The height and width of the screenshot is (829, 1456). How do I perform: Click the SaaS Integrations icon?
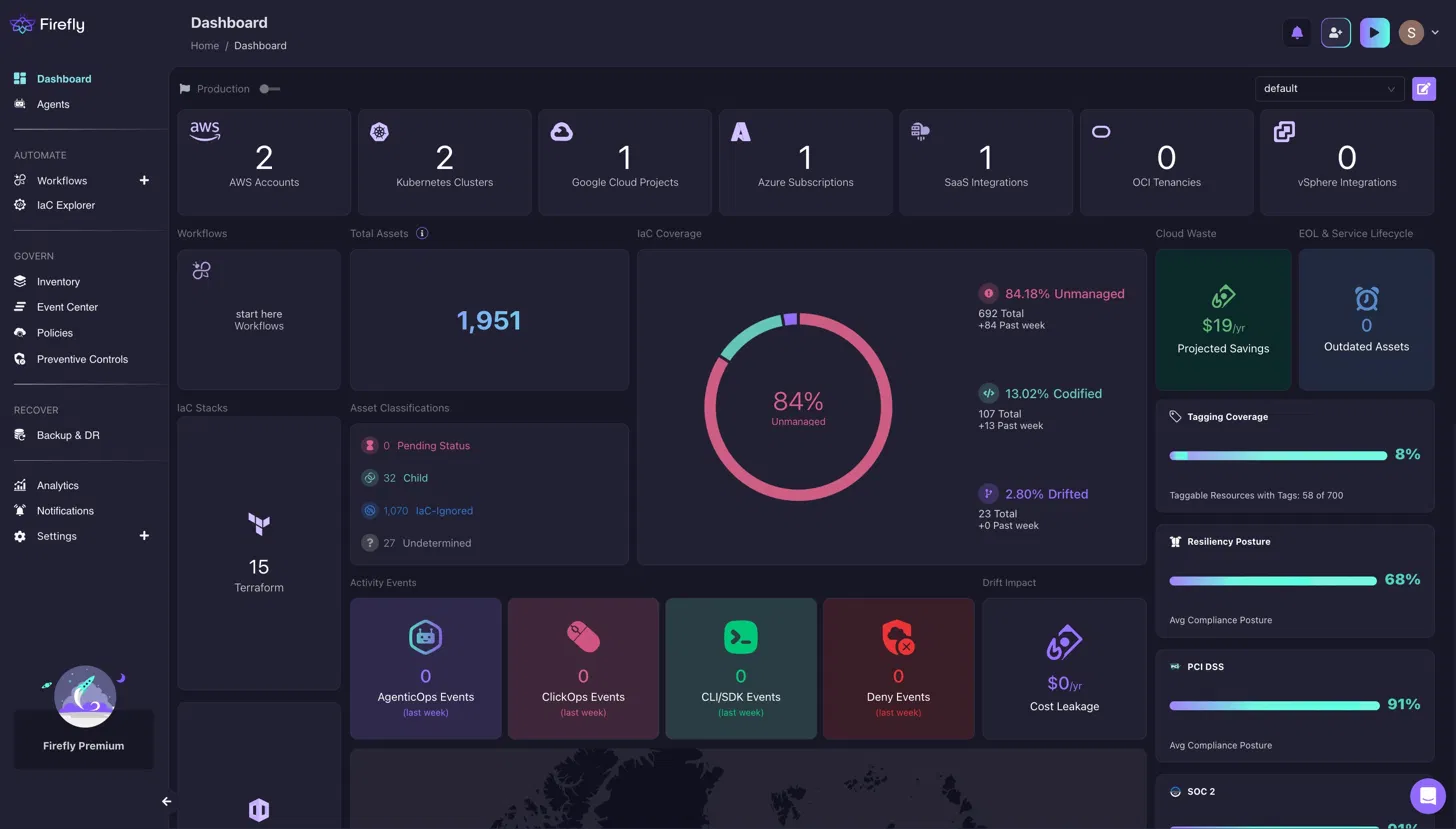click(x=920, y=132)
